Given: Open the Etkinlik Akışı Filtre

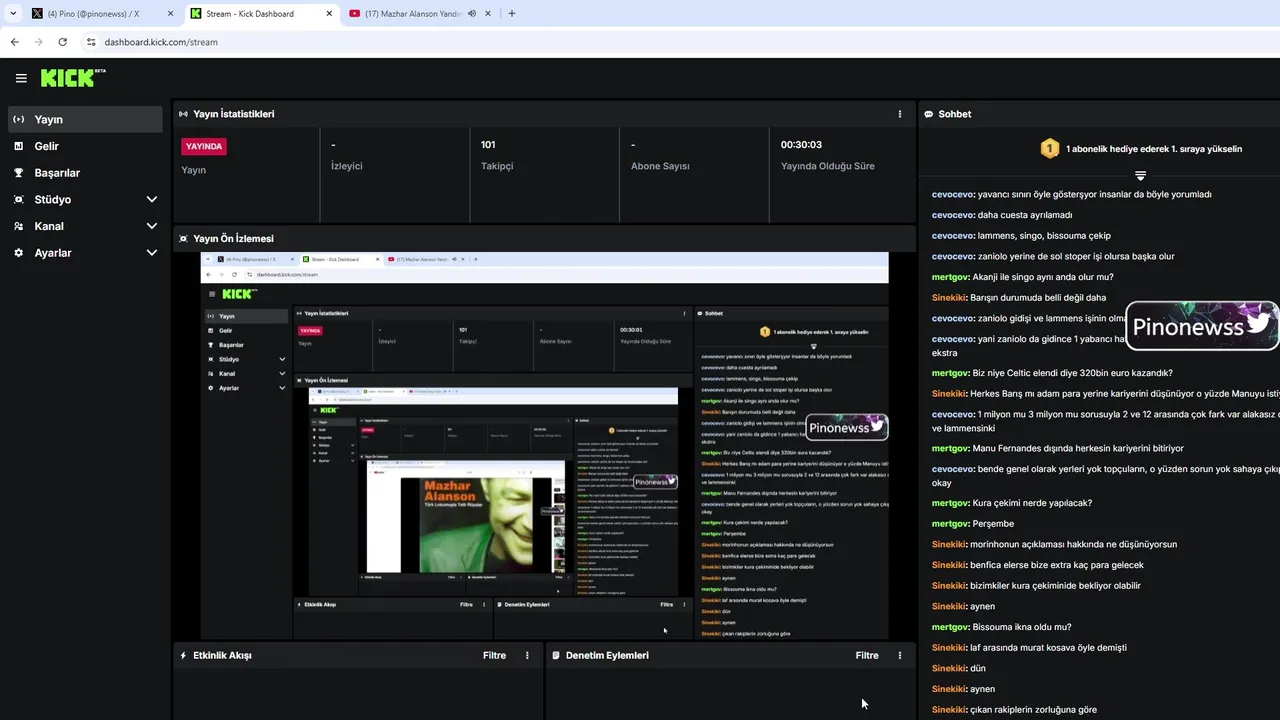Looking at the screenshot, I should pyautogui.click(x=495, y=655).
